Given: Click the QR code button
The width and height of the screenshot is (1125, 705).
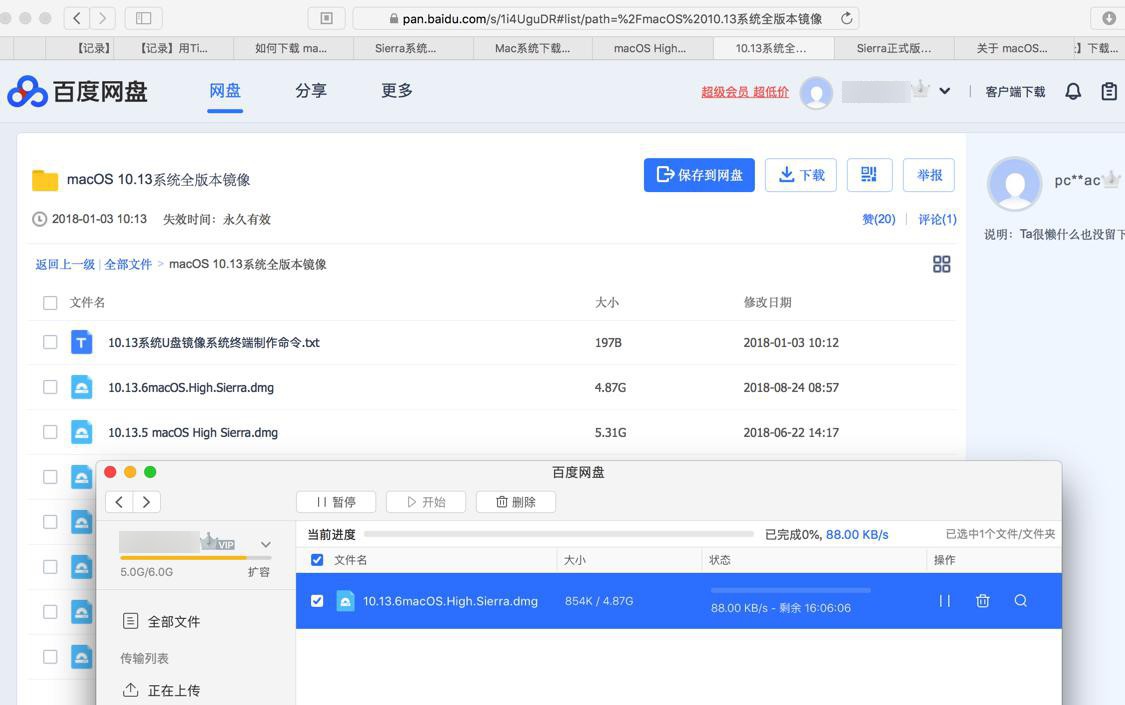Looking at the screenshot, I should pos(869,174).
